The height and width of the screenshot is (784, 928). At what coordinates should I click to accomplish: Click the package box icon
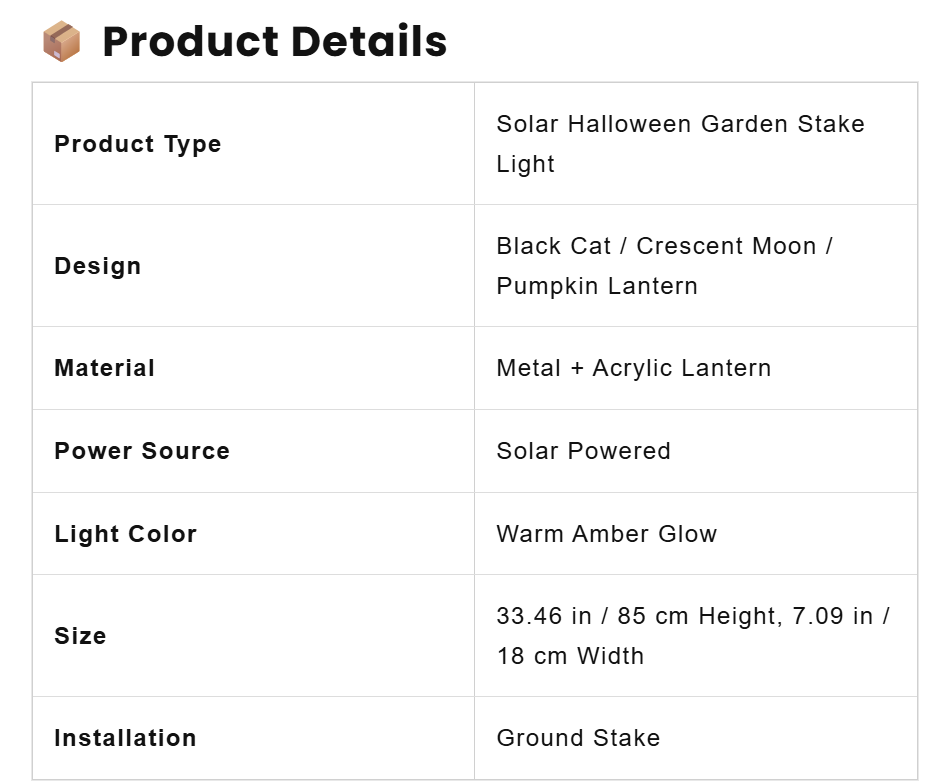click(x=62, y=41)
